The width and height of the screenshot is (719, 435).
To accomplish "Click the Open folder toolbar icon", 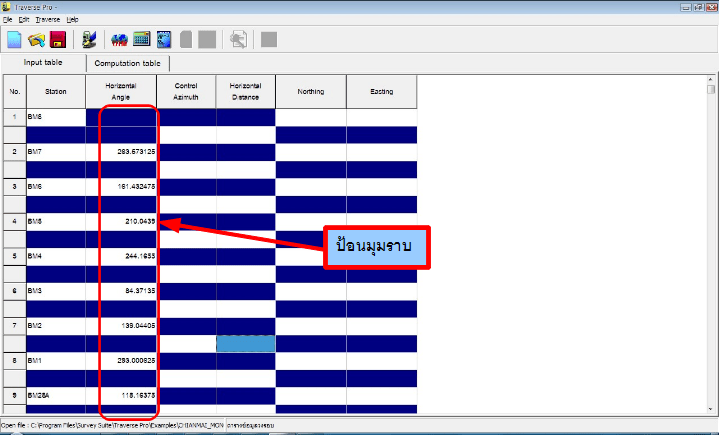I will click(x=36, y=40).
